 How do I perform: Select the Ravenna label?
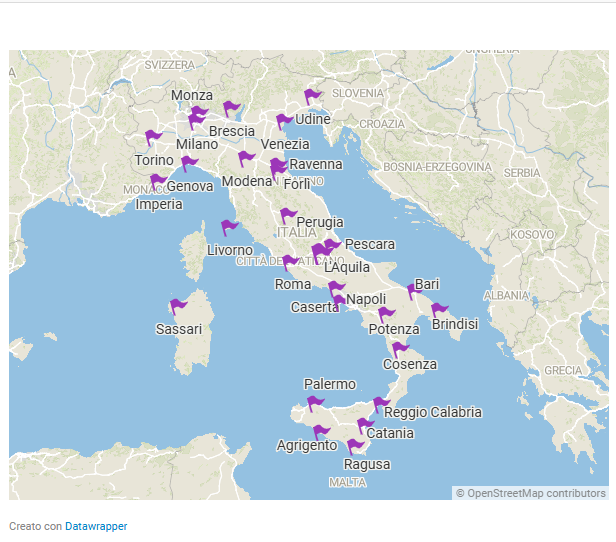pyautogui.click(x=316, y=164)
